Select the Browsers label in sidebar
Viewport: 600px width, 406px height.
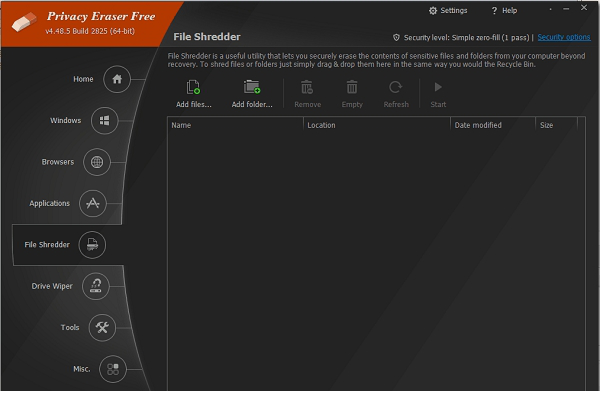pos(58,162)
